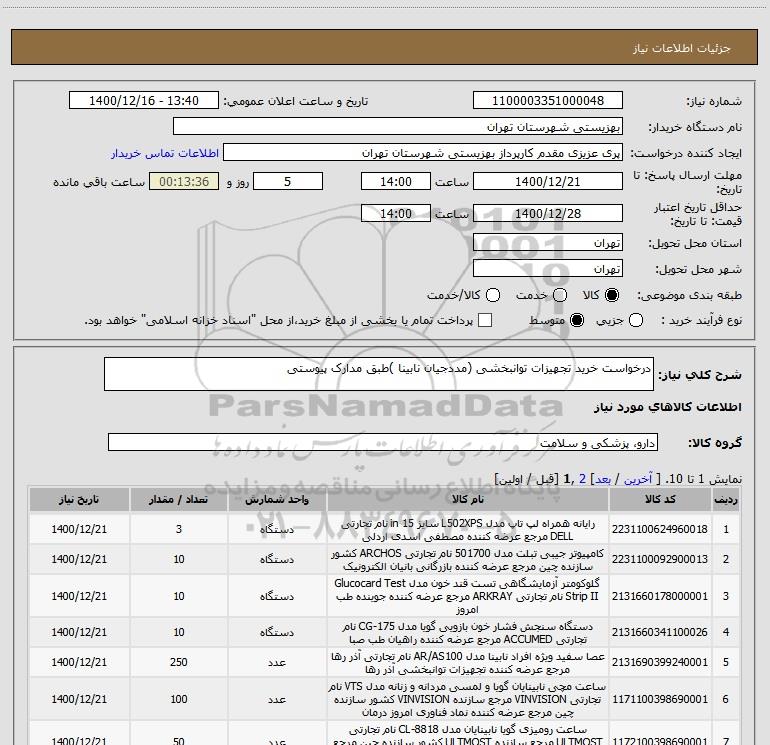Image resolution: width=770 pixels, height=745 pixels.
Task: Choose the متوسط purchase type
Action: 577,320
